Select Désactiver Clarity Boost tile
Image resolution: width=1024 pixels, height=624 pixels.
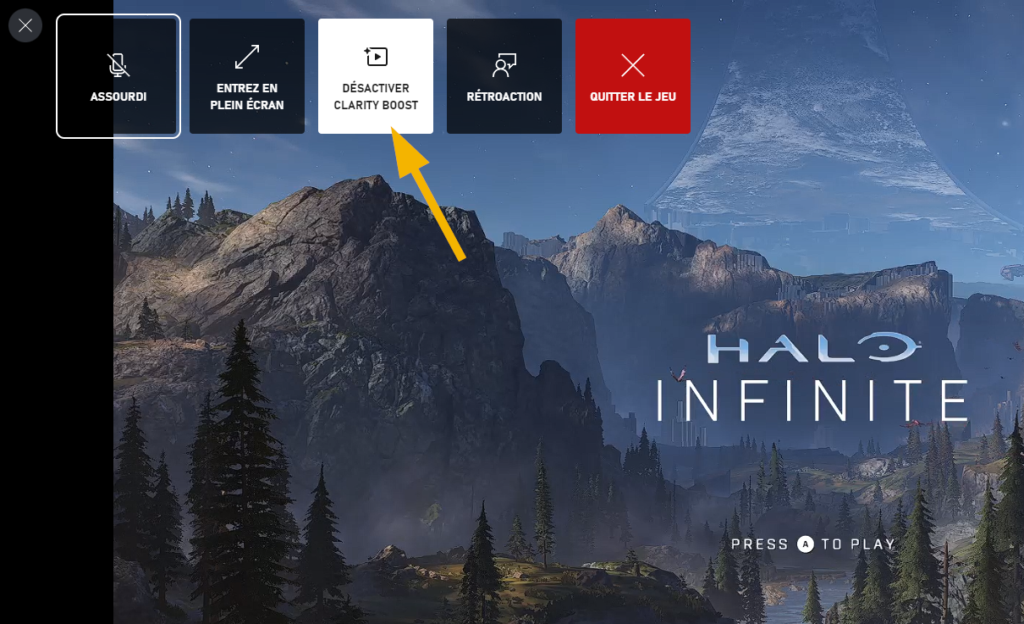[x=376, y=76]
